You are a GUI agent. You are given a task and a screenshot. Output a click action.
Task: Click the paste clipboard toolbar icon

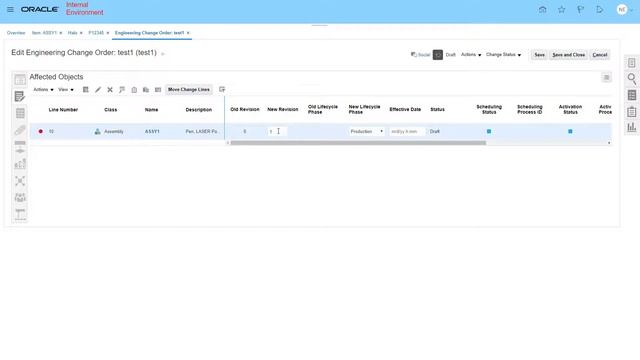pyautogui.click(x=134, y=89)
